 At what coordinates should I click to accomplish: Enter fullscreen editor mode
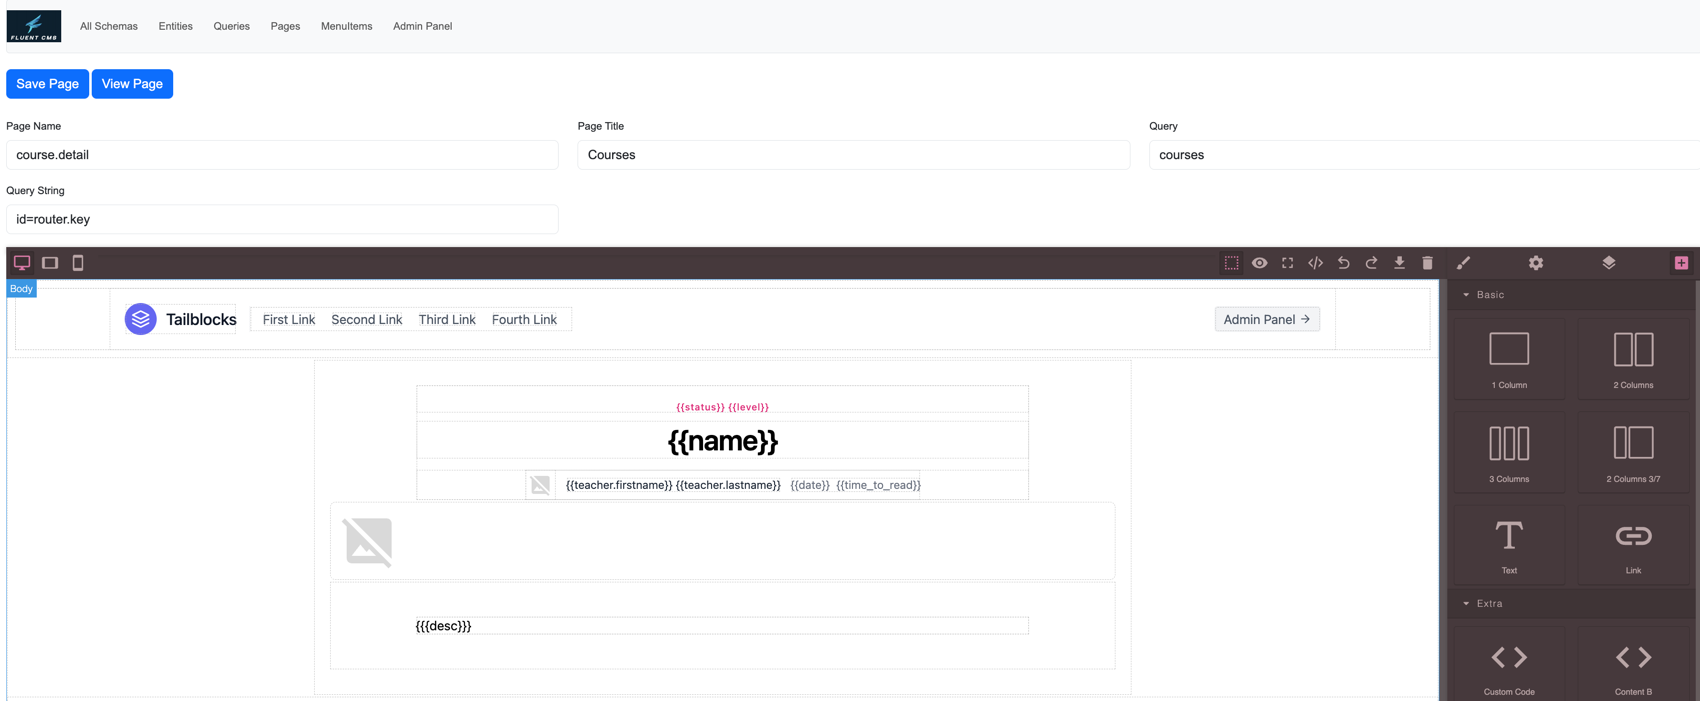tap(1288, 263)
